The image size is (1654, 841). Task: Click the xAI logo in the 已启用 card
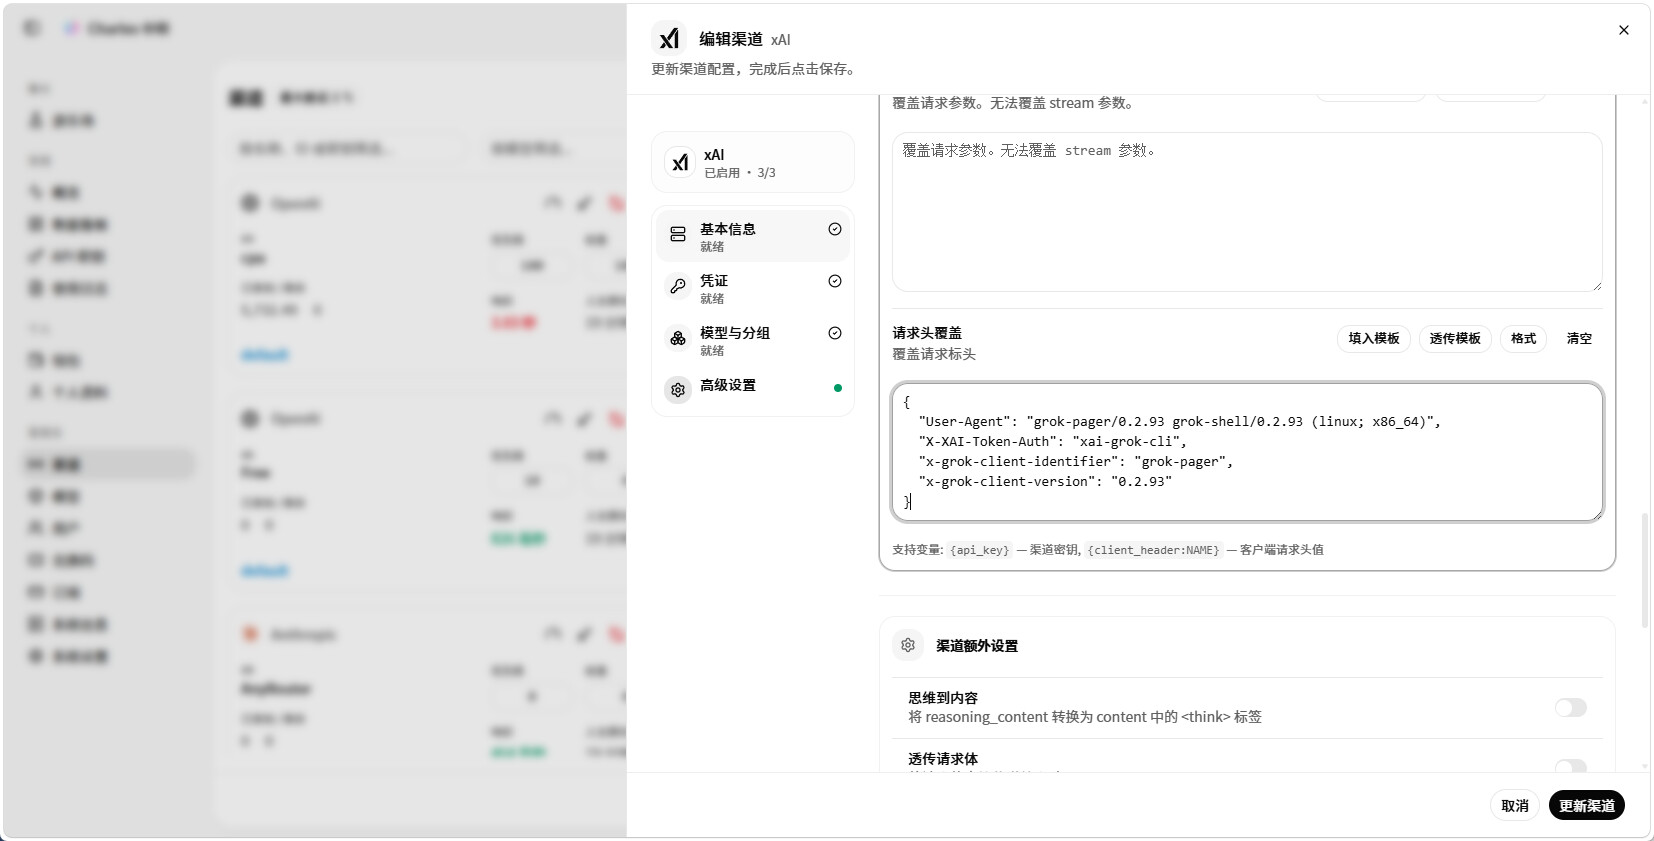(x=680, y=162)
